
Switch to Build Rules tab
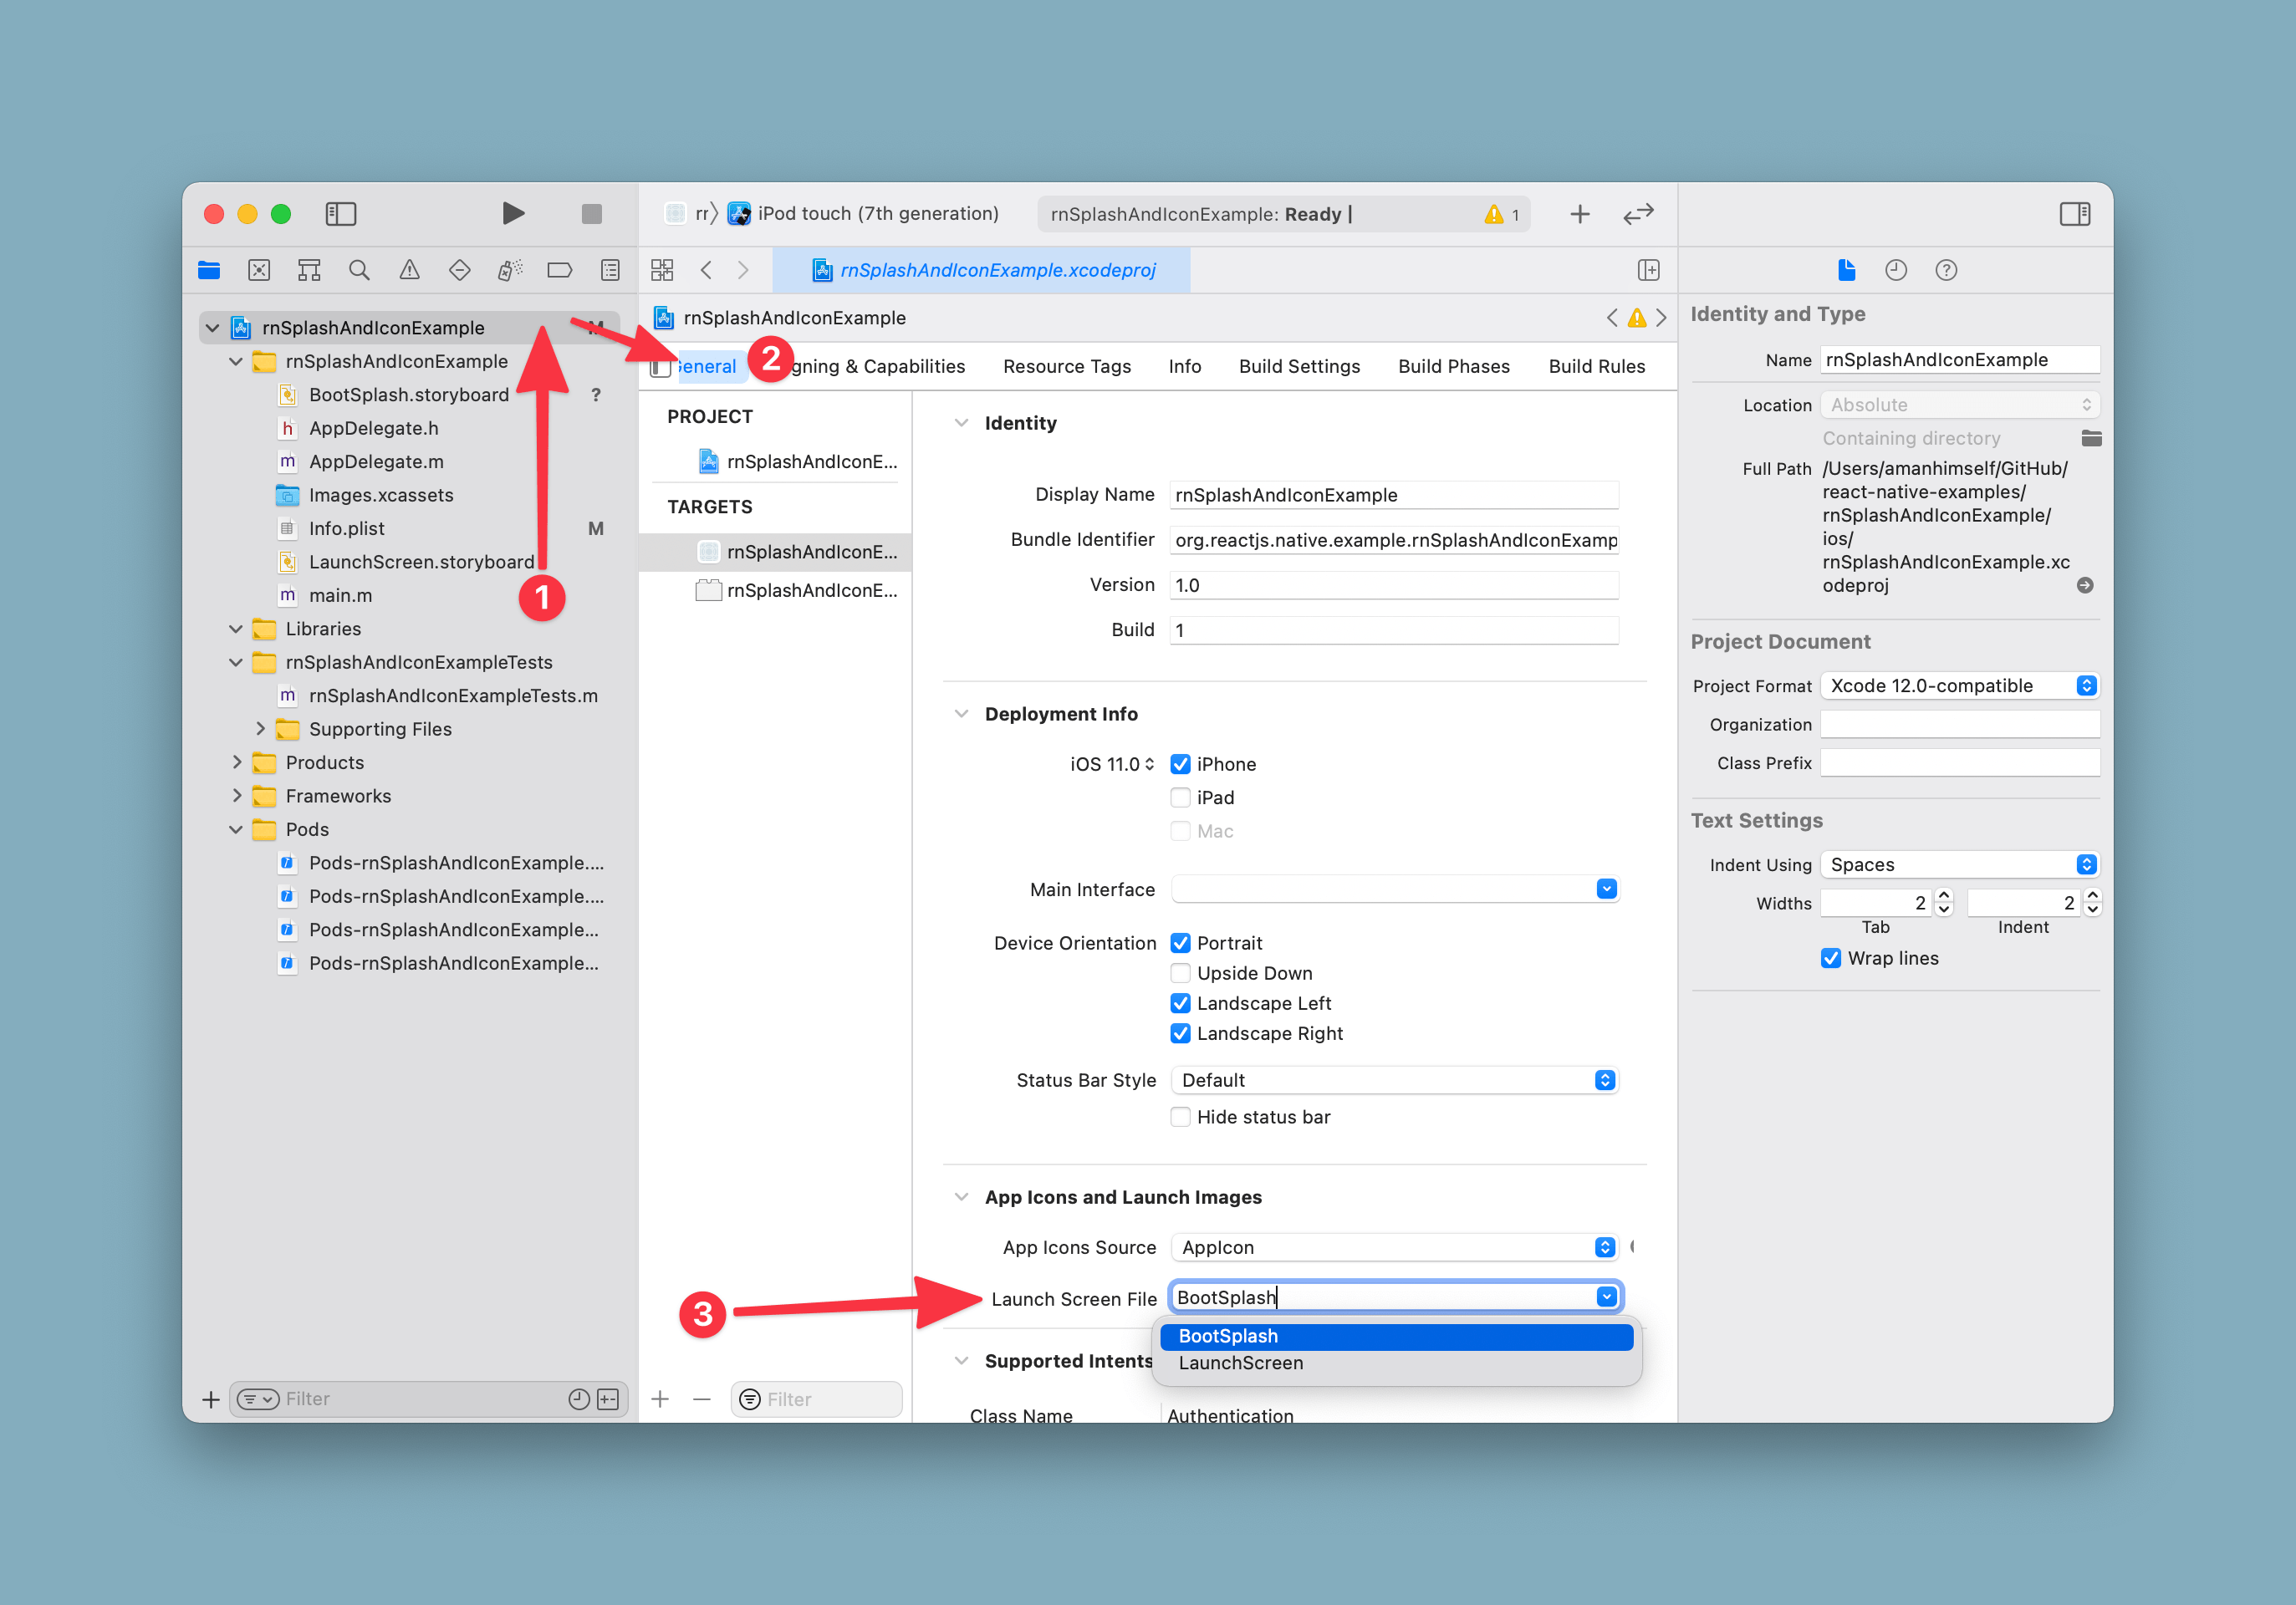(1597, 366)
